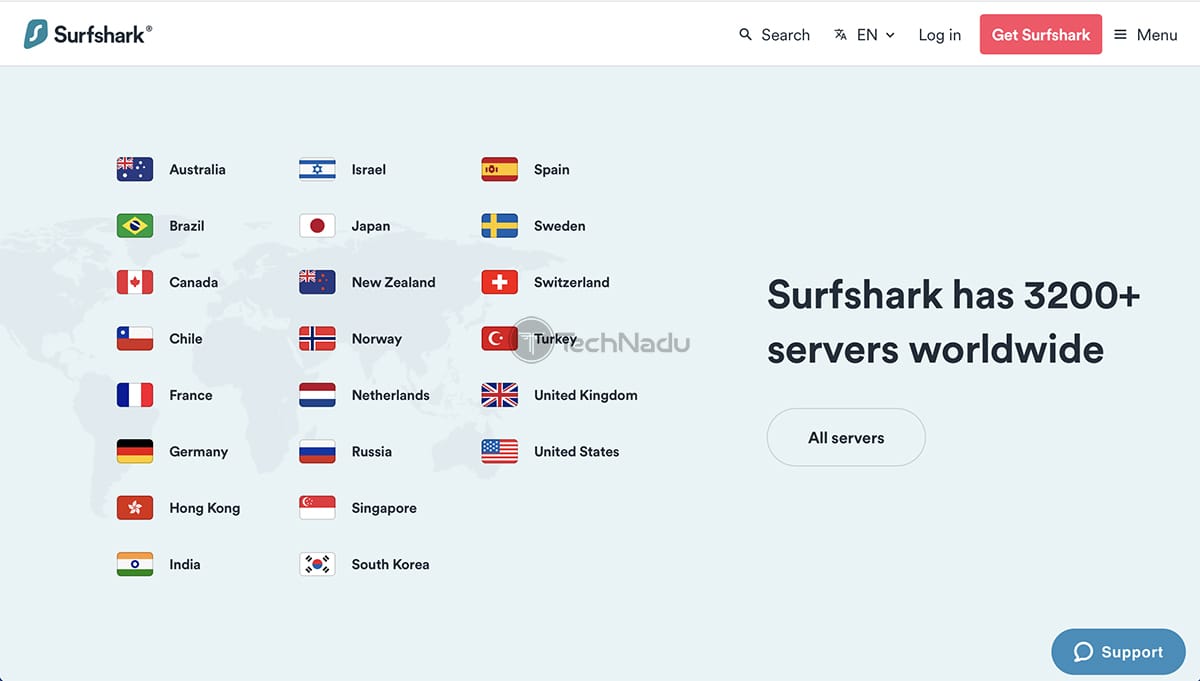This screenshot has width=1200, height=681.
Task: Click the Netherlands flag icon
Action: pos(317,395)
